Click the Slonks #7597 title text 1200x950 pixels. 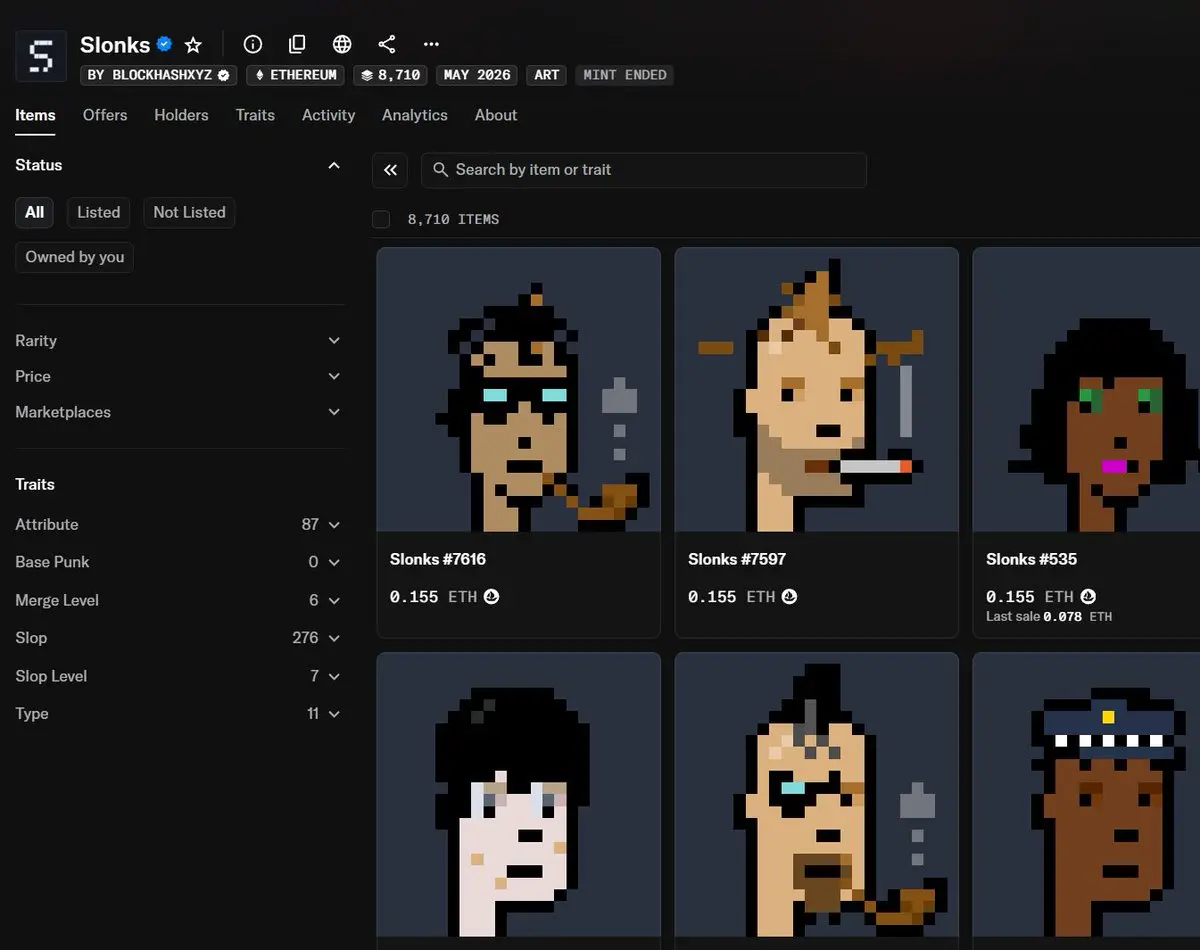tap(736, 559)
